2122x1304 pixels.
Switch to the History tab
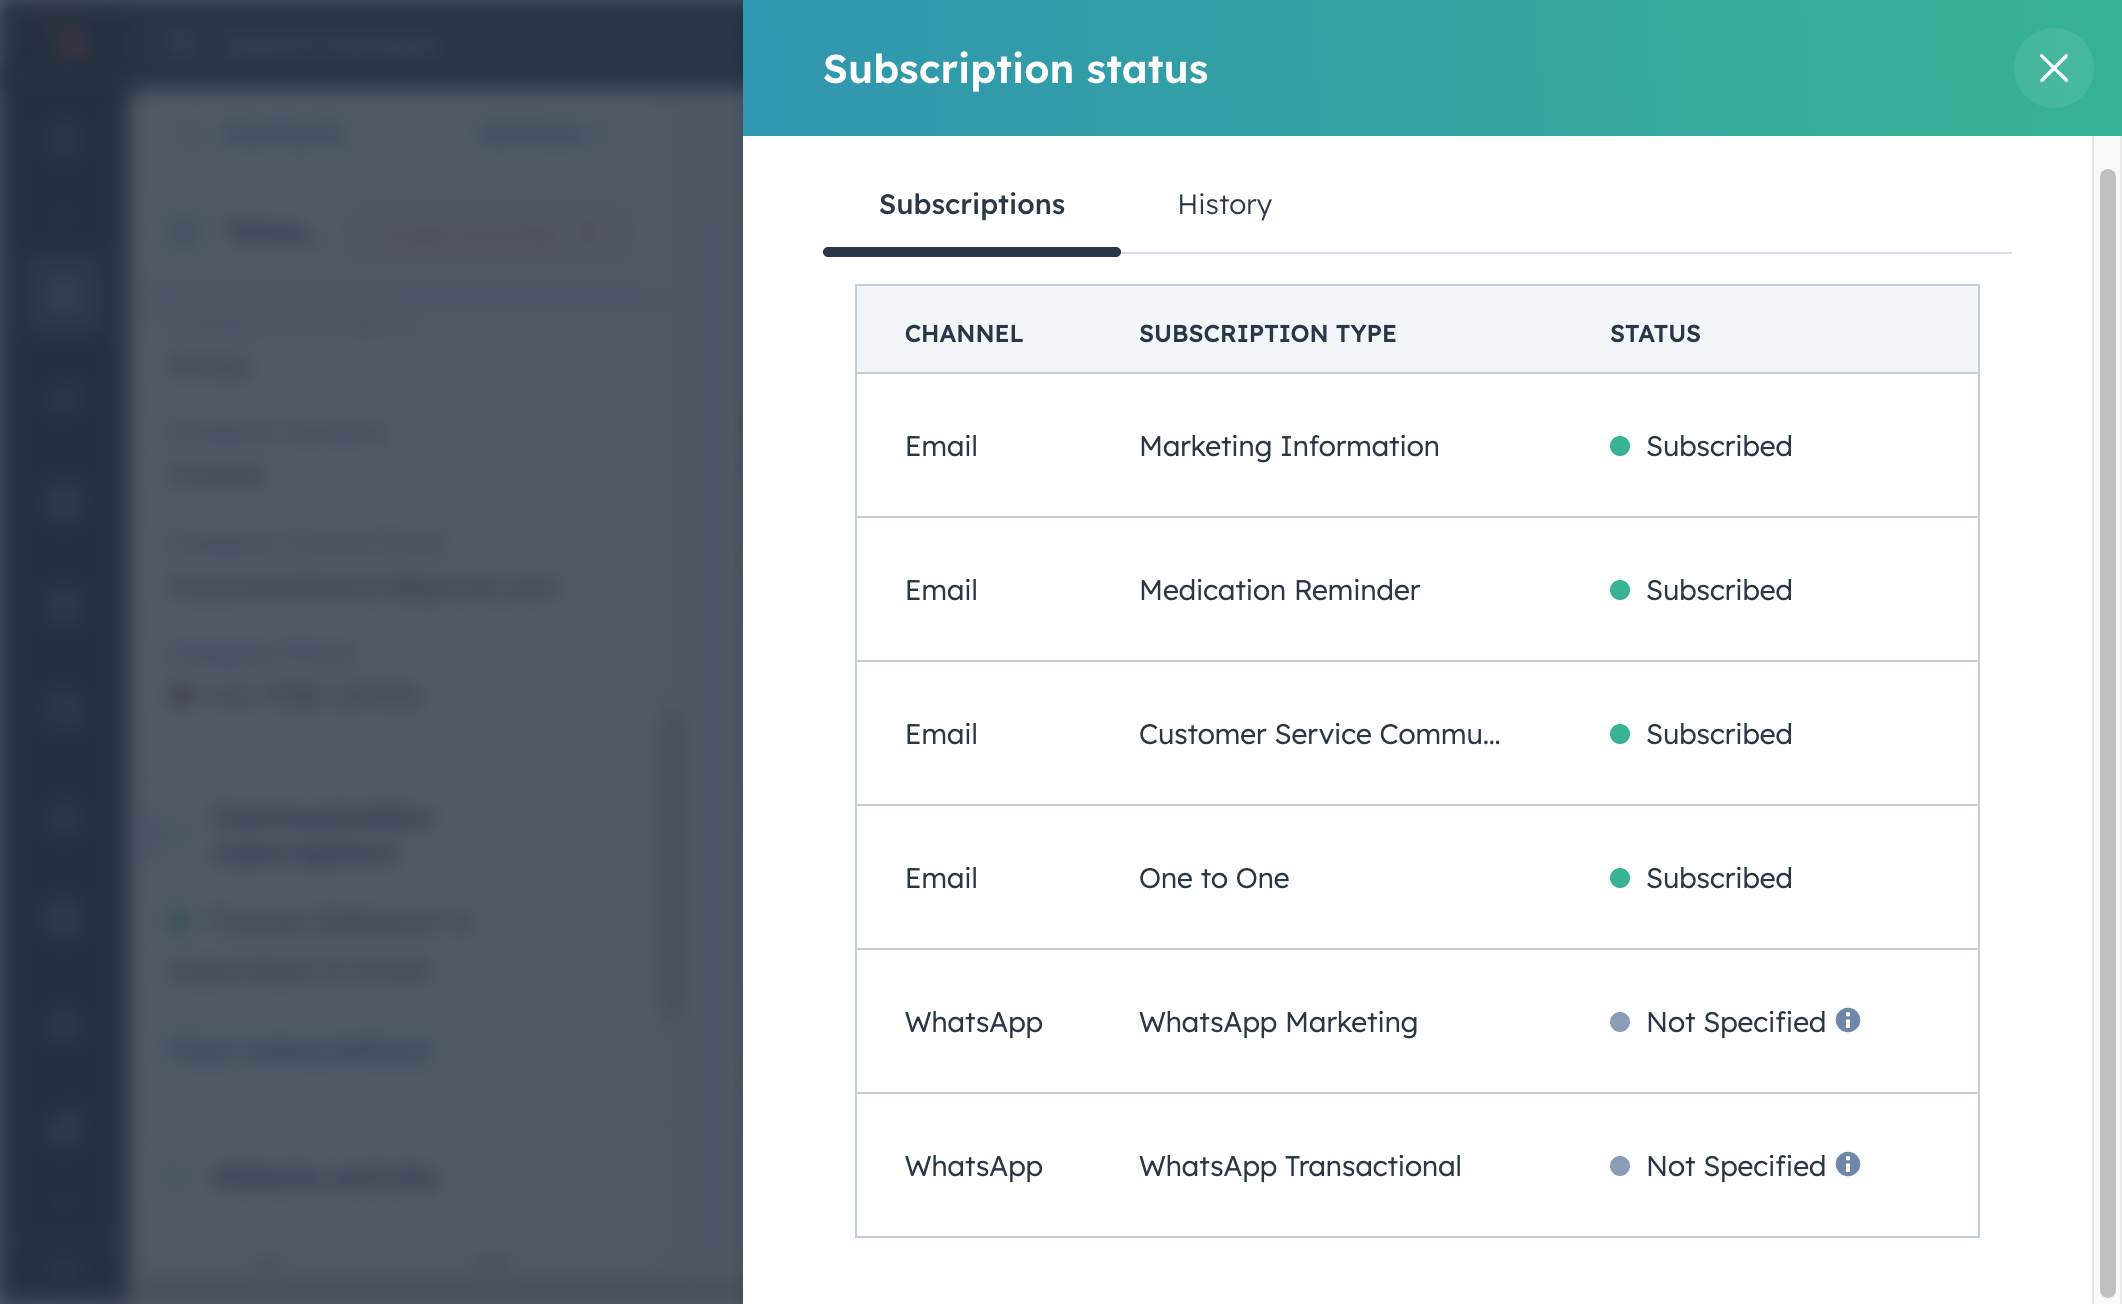point(1224,204)
